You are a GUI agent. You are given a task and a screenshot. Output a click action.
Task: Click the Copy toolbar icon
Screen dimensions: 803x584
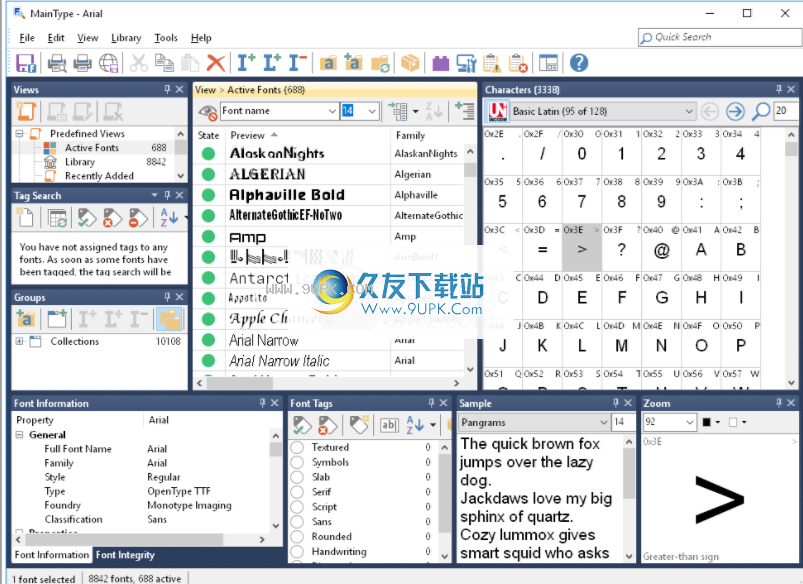[x=164, y=63]
